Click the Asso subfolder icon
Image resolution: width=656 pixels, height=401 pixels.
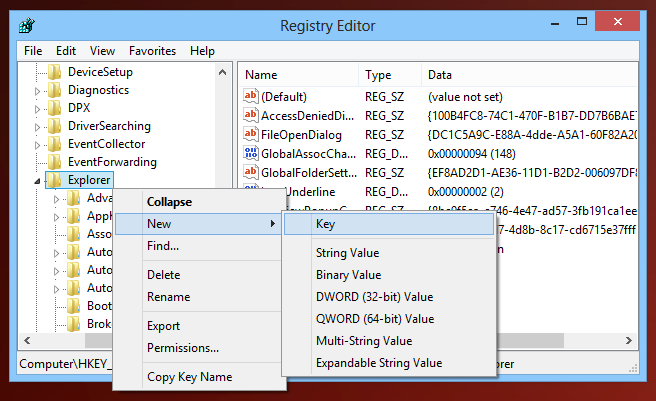pyautogui.click(x=74, y=234)
